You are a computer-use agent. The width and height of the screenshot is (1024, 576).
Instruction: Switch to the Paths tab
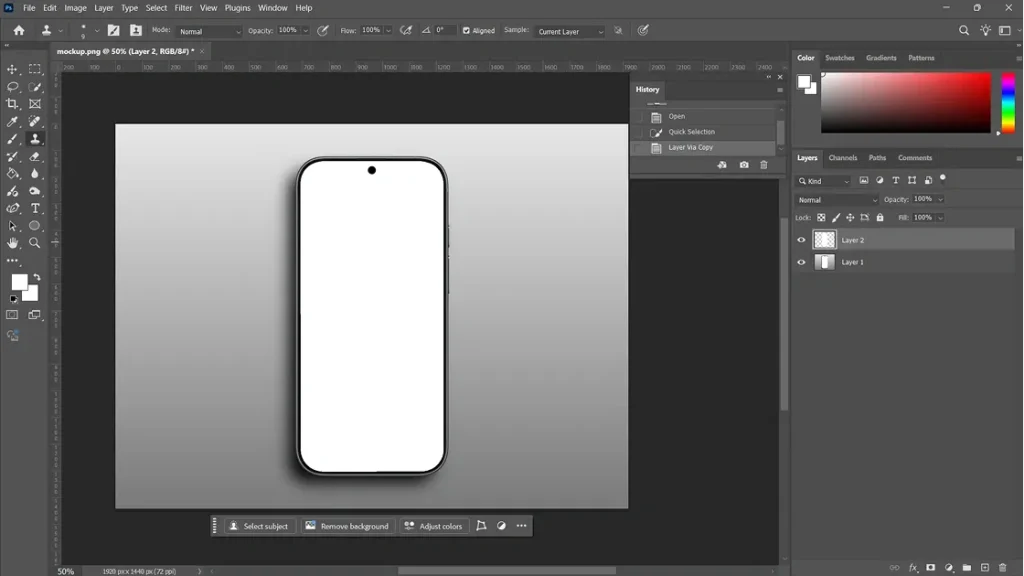pos(877,158)
